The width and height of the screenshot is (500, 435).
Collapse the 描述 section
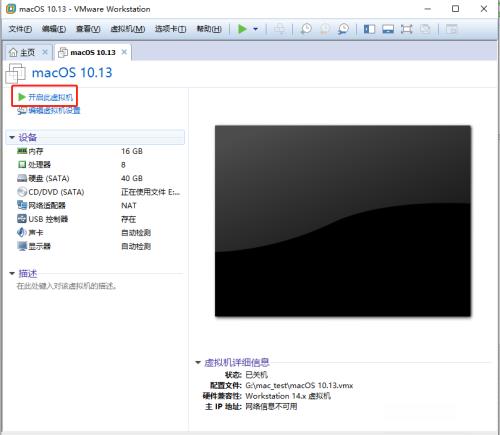point(12,274)
